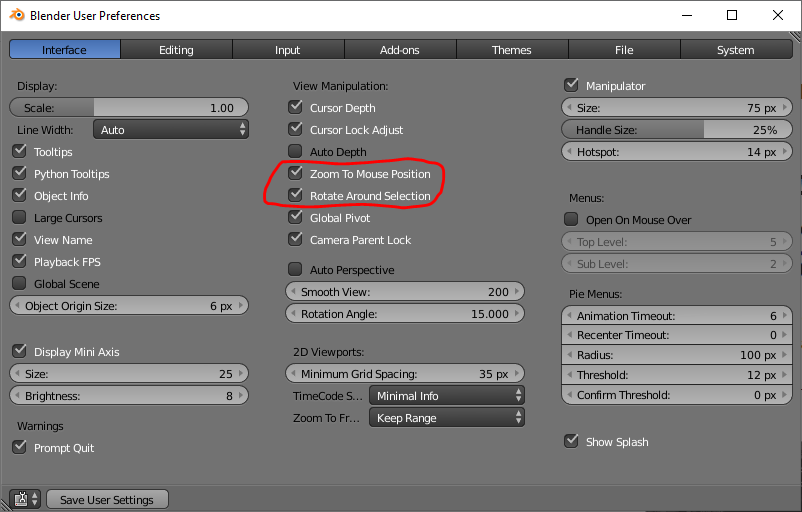Uncheck Prompt Quit warning

[x=19, y=448]
